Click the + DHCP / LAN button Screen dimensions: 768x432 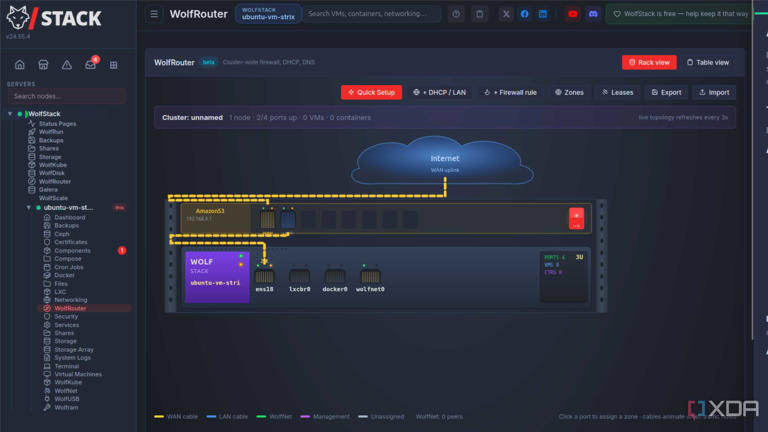click(x=439, y=92)
